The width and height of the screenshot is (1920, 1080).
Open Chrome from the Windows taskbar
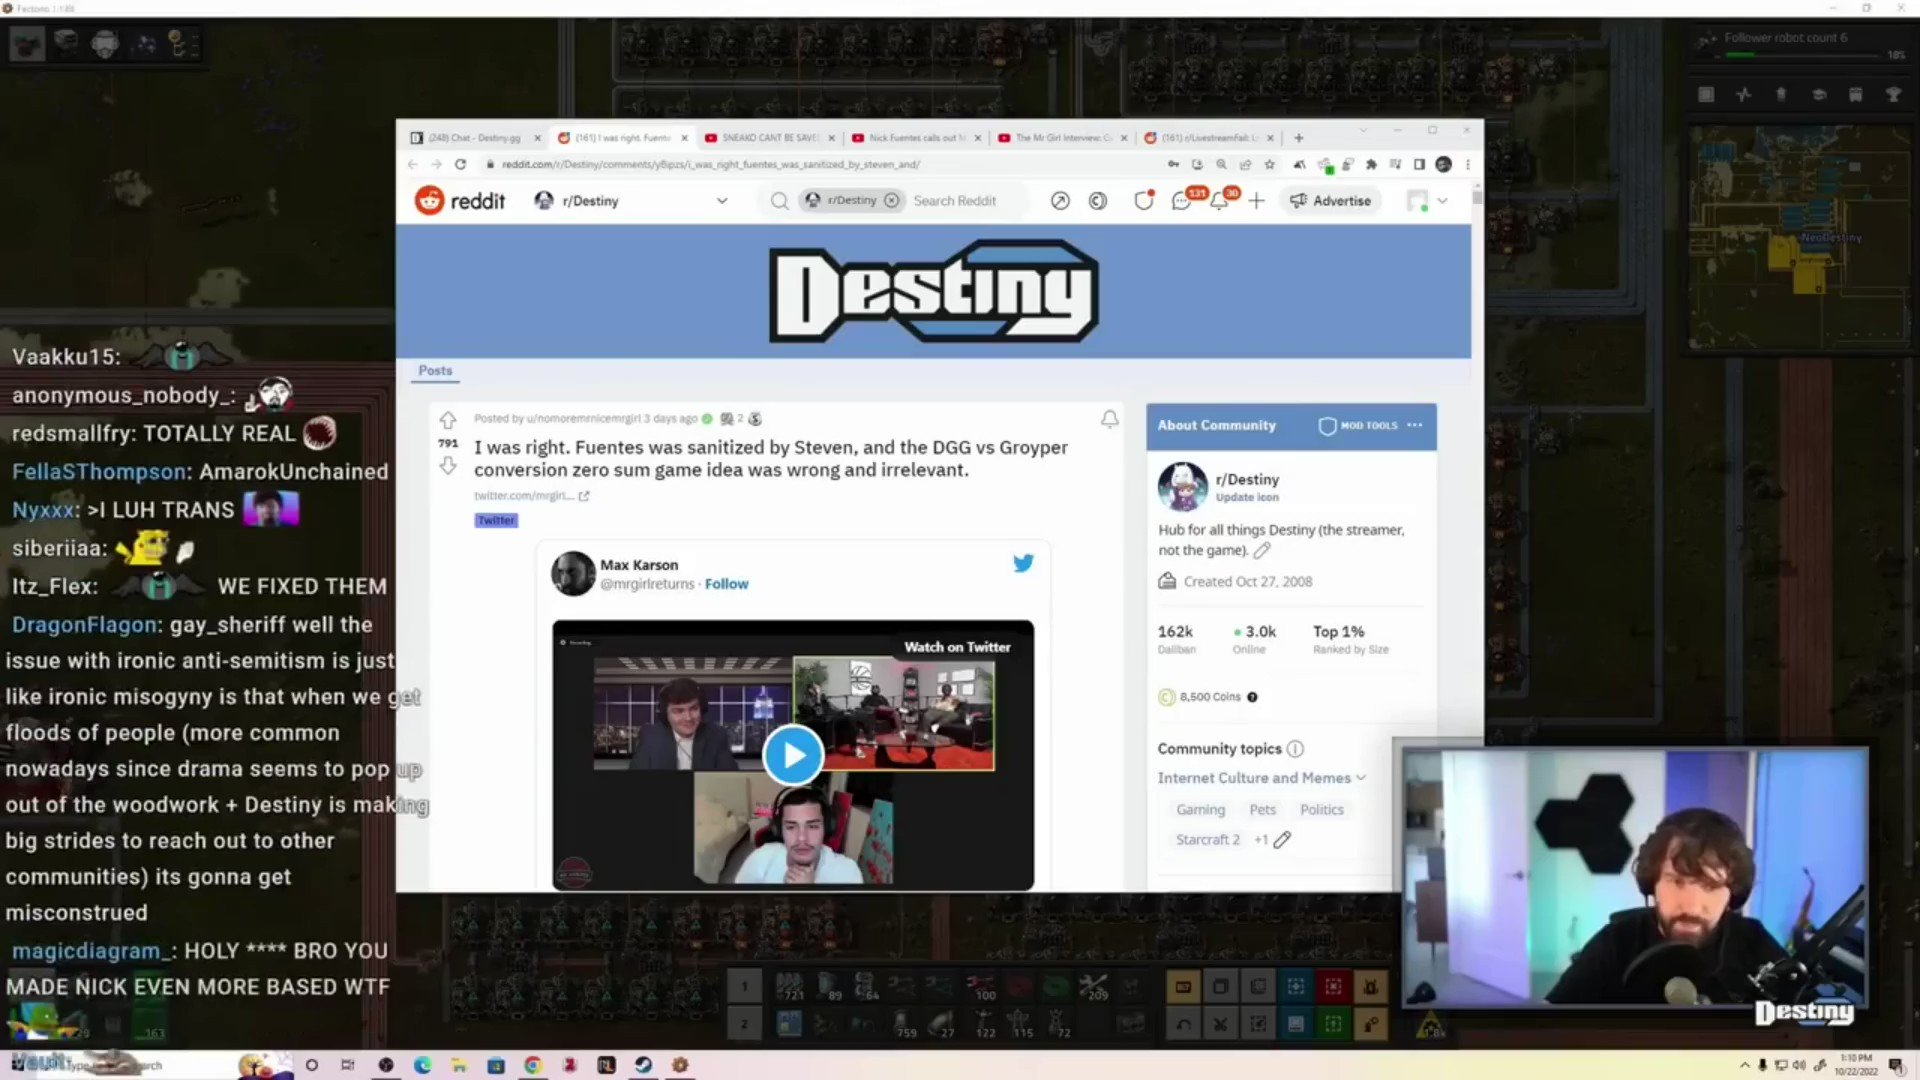532,1065
